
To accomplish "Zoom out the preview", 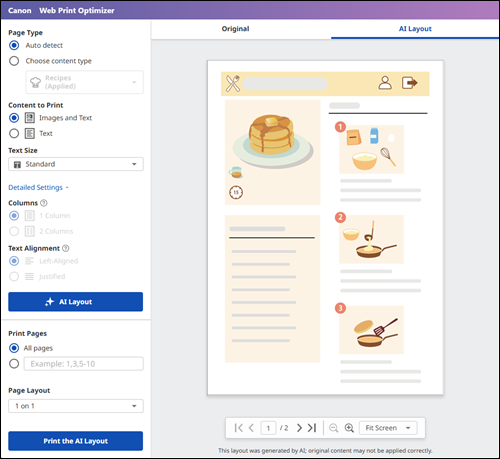I will coord(333,428).
